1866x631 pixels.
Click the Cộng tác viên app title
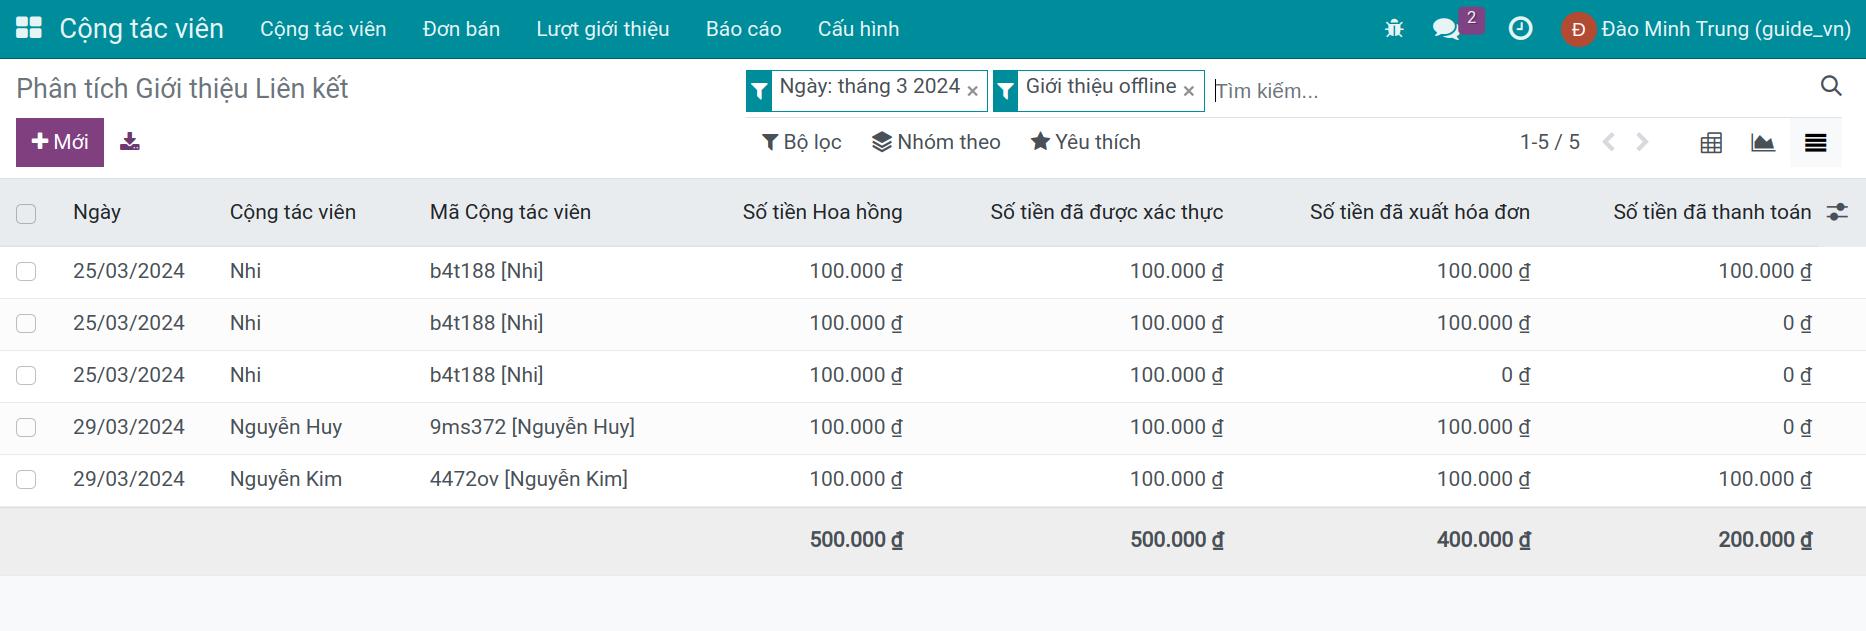[142, 29]
